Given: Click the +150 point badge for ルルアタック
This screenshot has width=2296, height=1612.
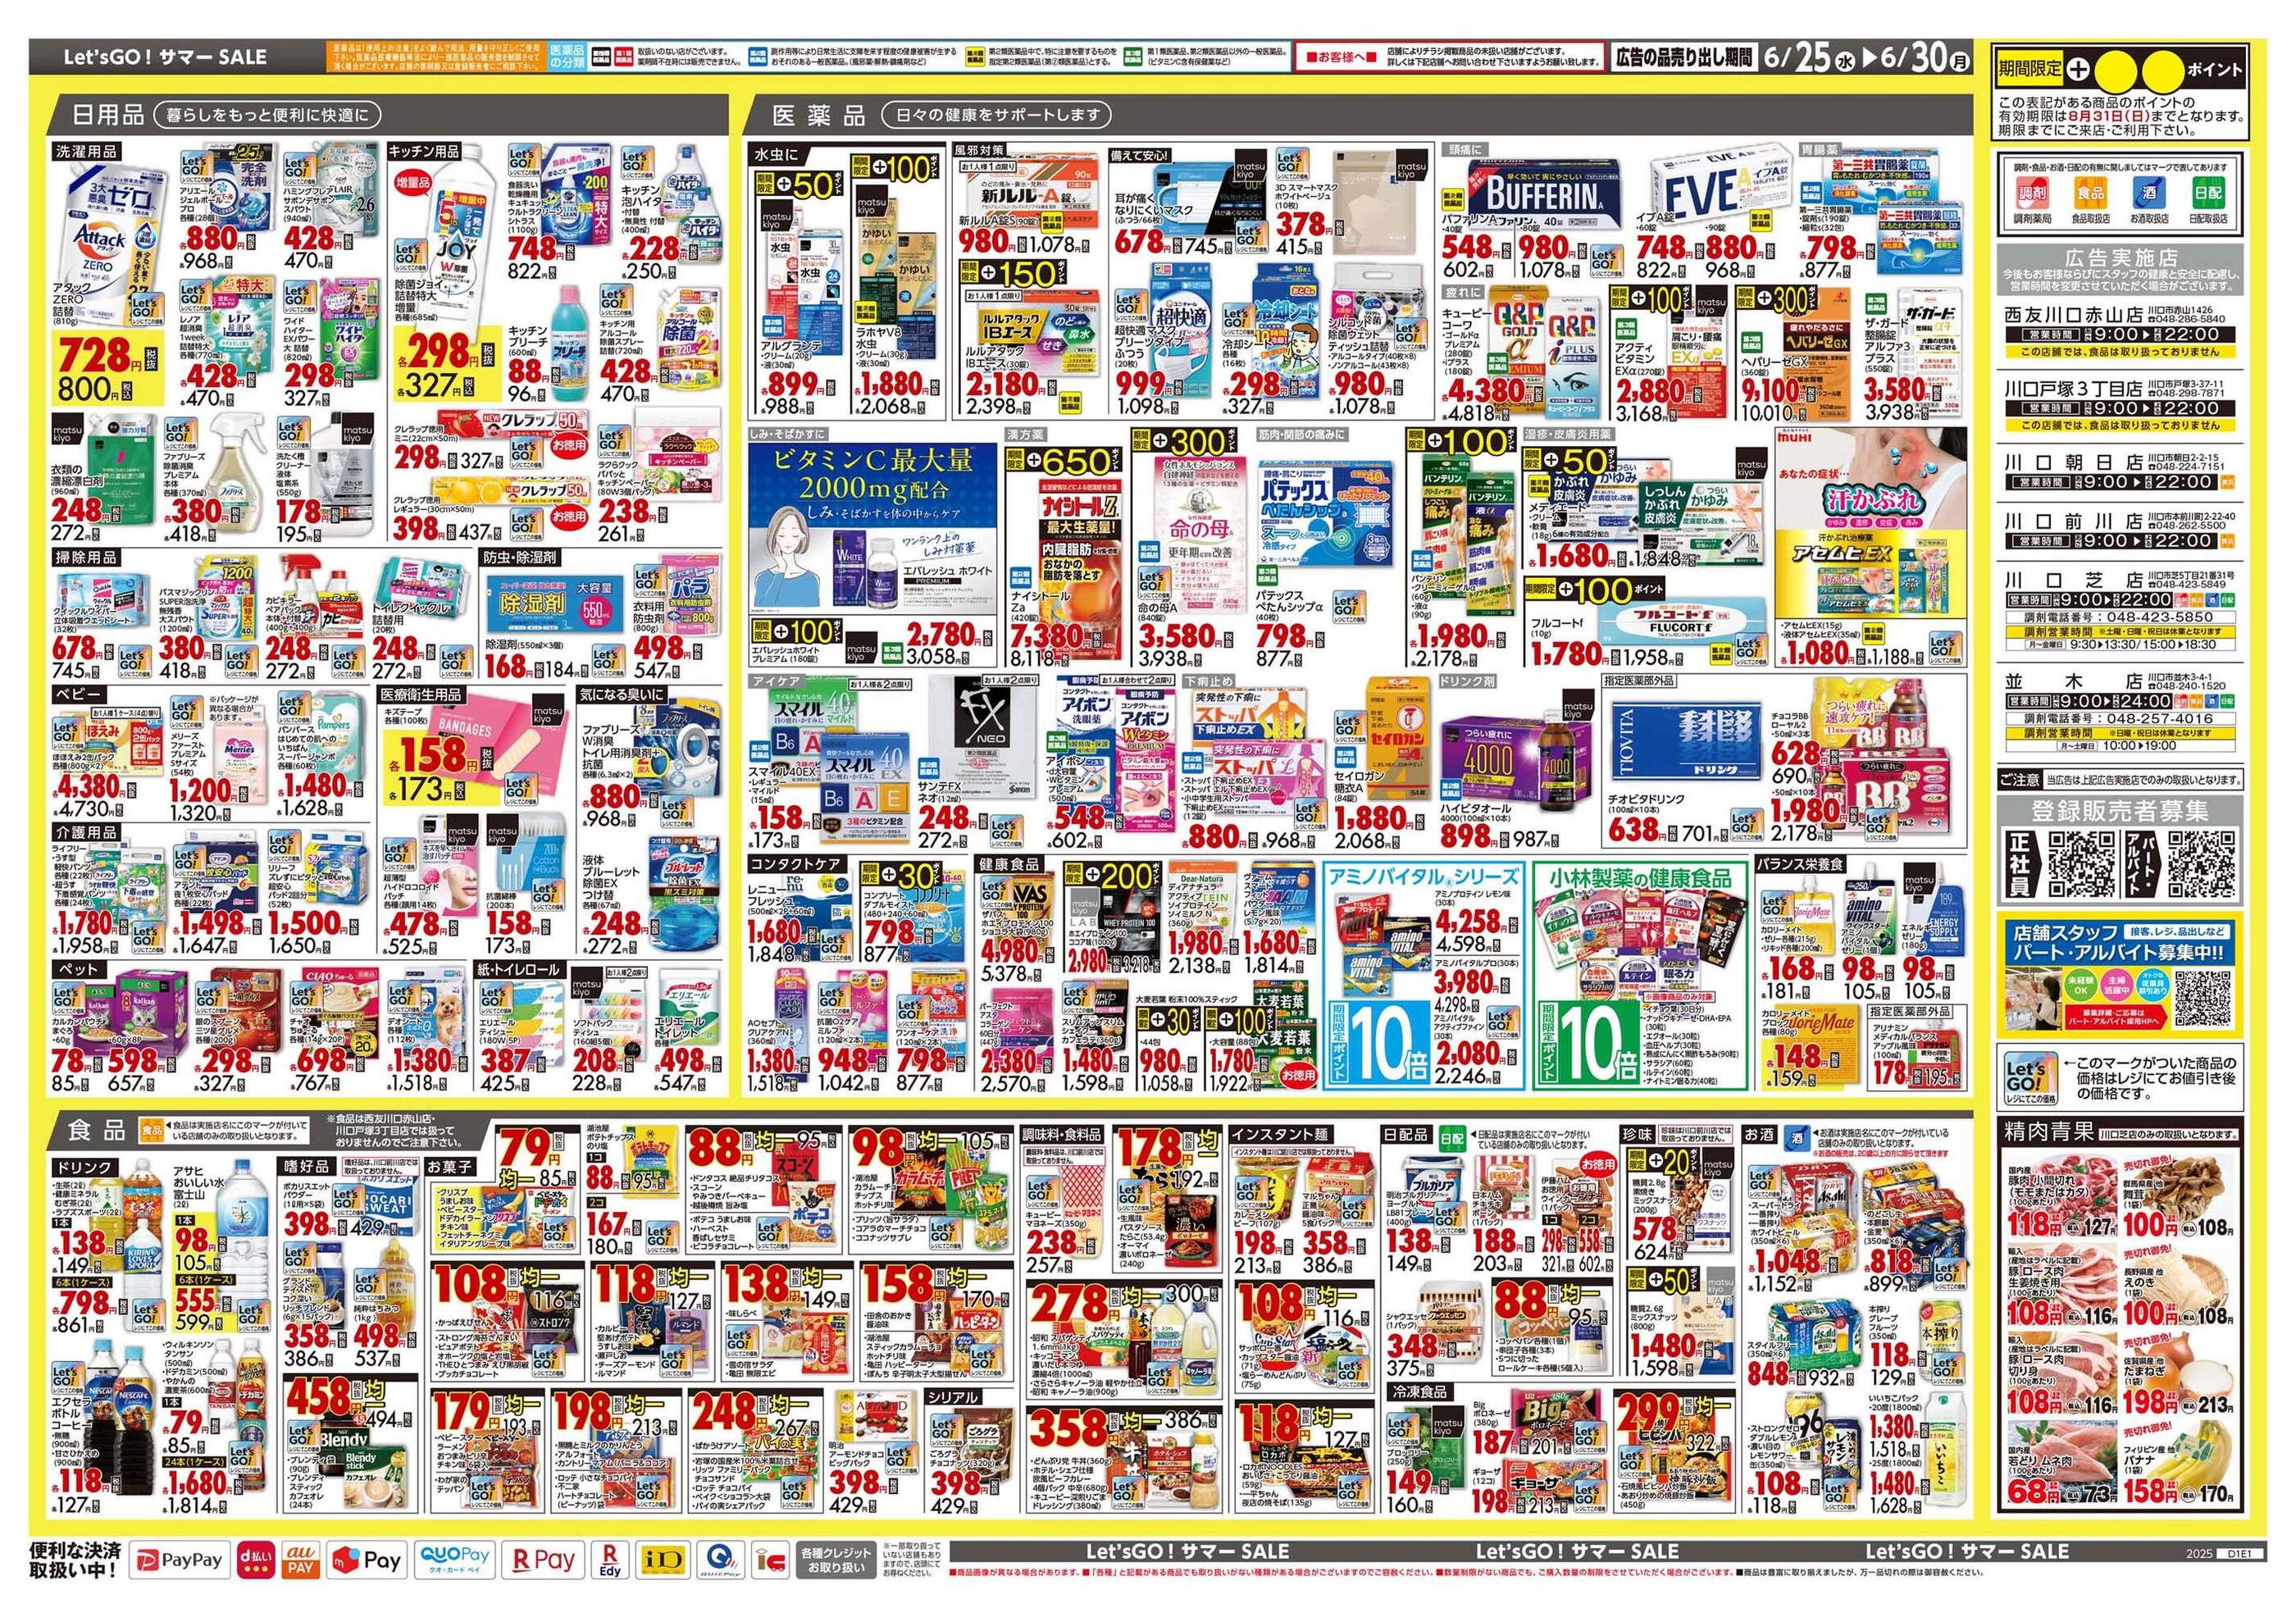Looking at the screenshot, I should 1014,274.
